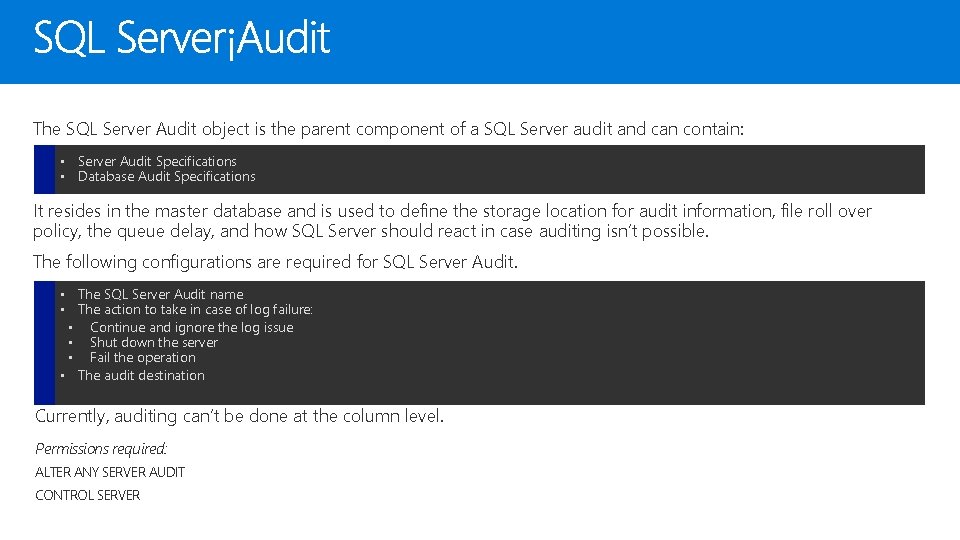Click "The action to take in case of log failure"
The height and width of the screenshot is (540, 960).
point(195,310)
